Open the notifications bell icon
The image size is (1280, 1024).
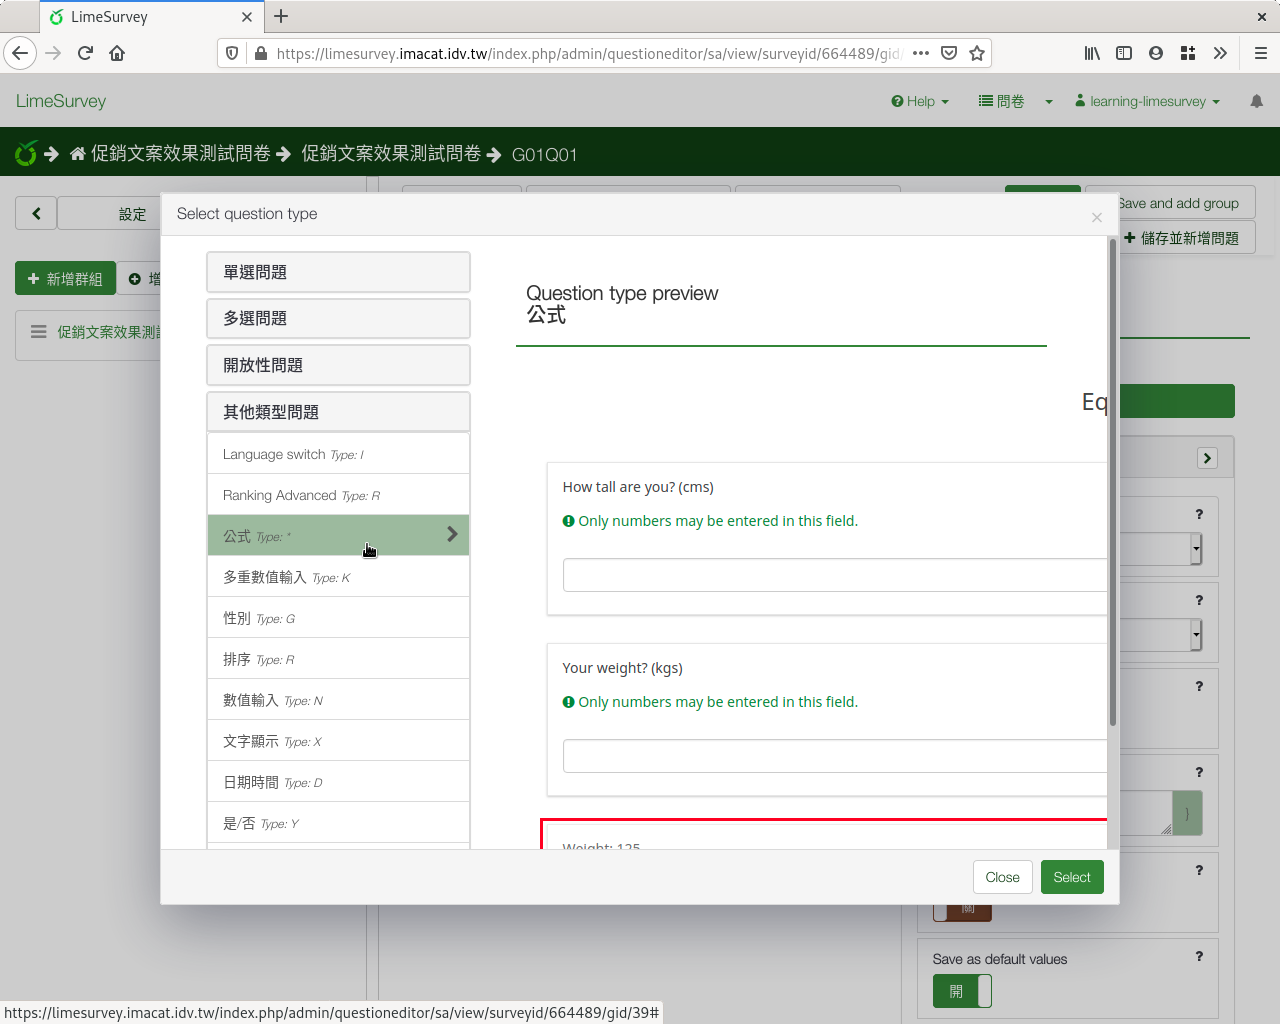coord(1257,101)
